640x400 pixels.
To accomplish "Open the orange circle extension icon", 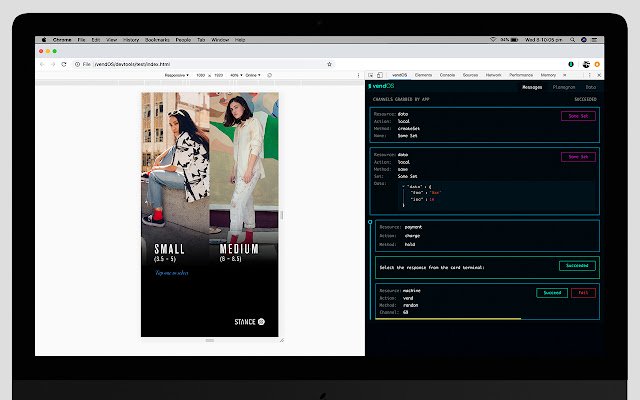I will pyautogui.click(x=597, y=64).
